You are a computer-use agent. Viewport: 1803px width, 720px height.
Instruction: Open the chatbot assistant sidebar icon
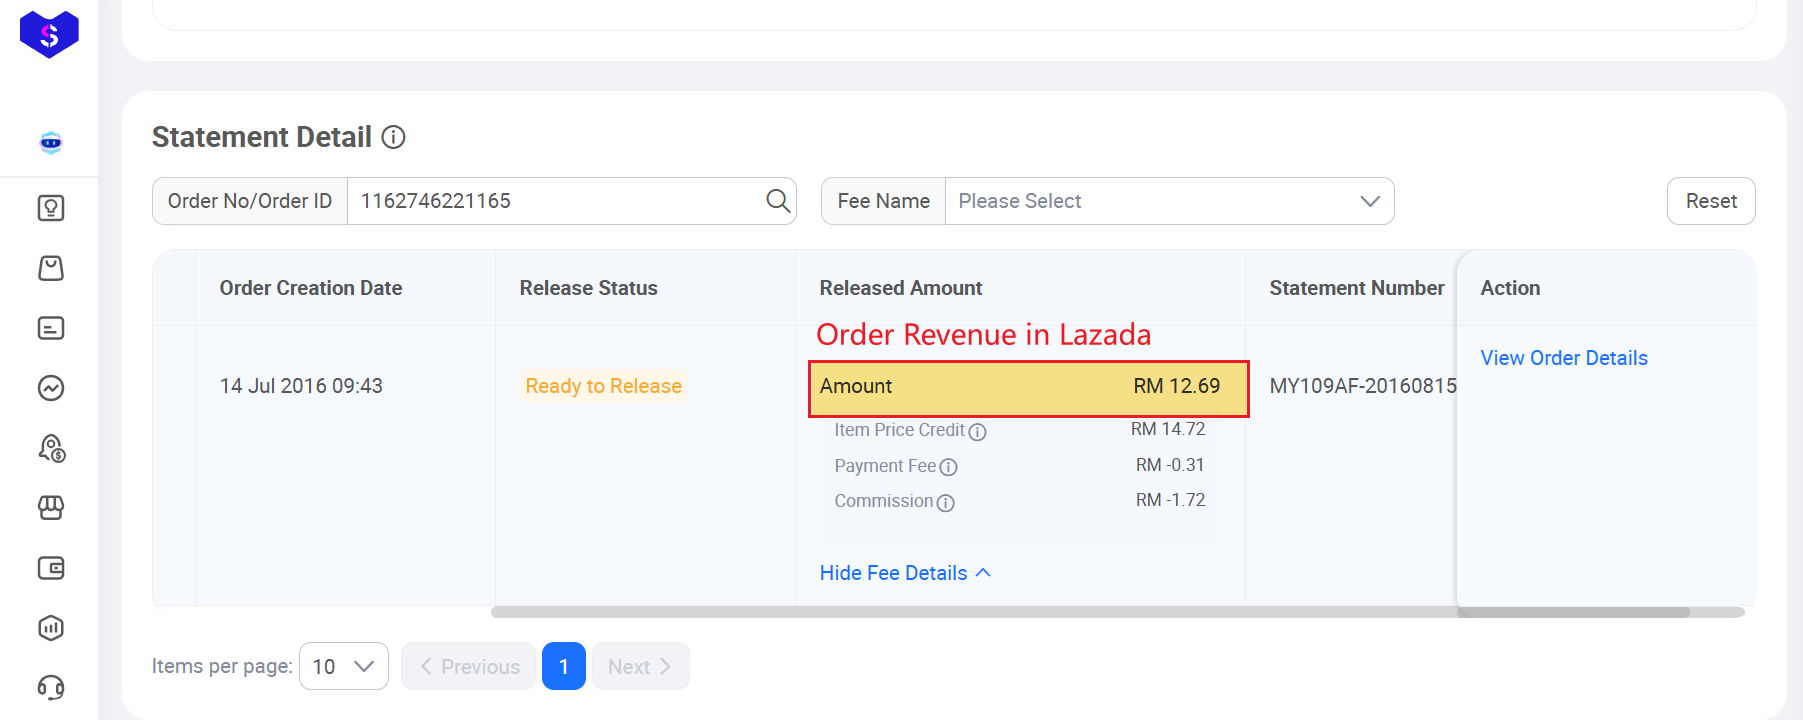pos(51,143)
